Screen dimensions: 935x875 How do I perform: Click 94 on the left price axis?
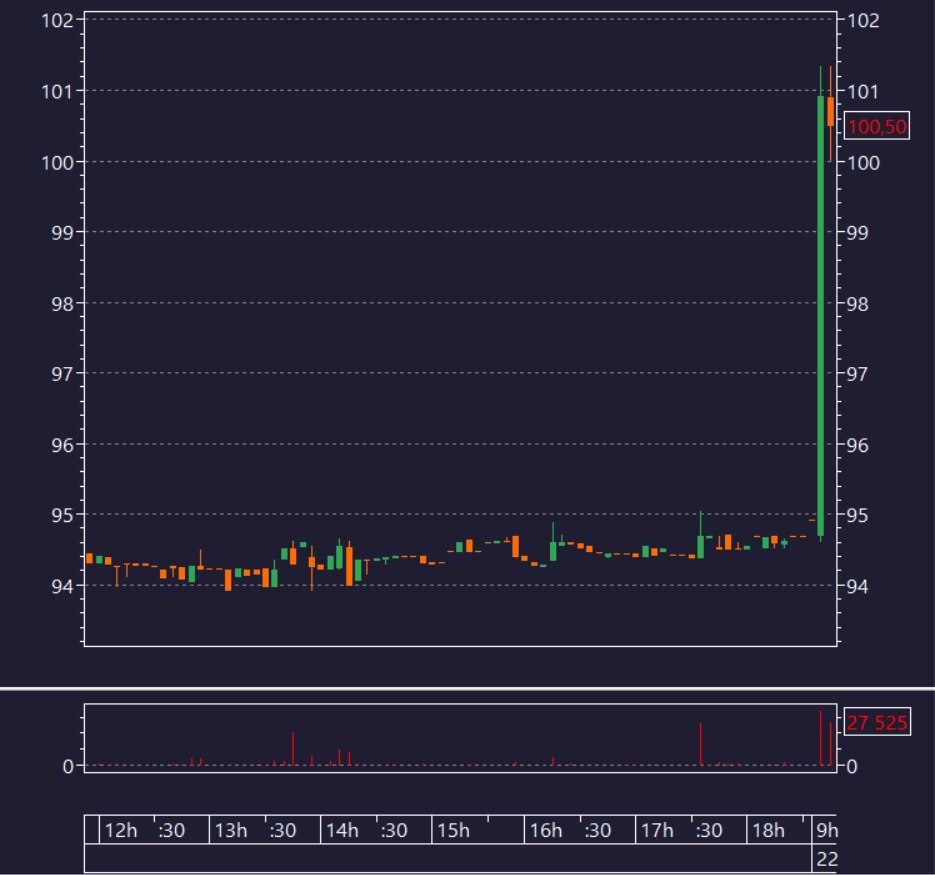pos(63,586)
